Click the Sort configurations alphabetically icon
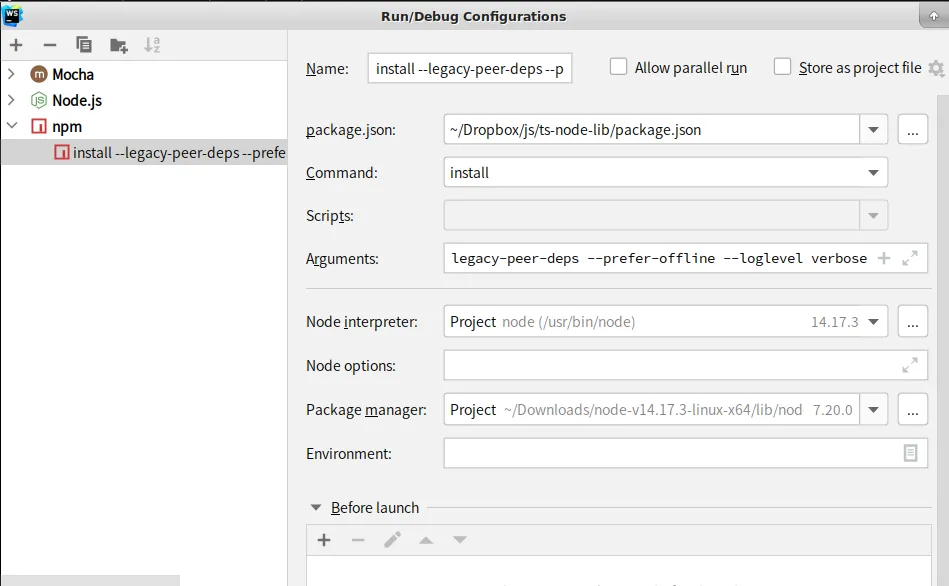 pos(152,45)
